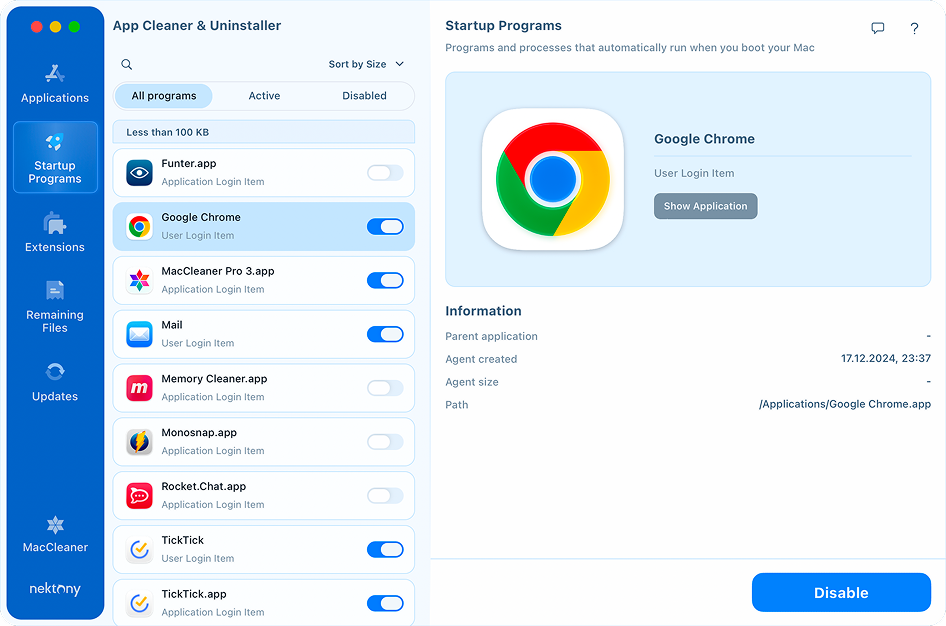
Task: Open the feedback chat icon
Action: point(877,28)
